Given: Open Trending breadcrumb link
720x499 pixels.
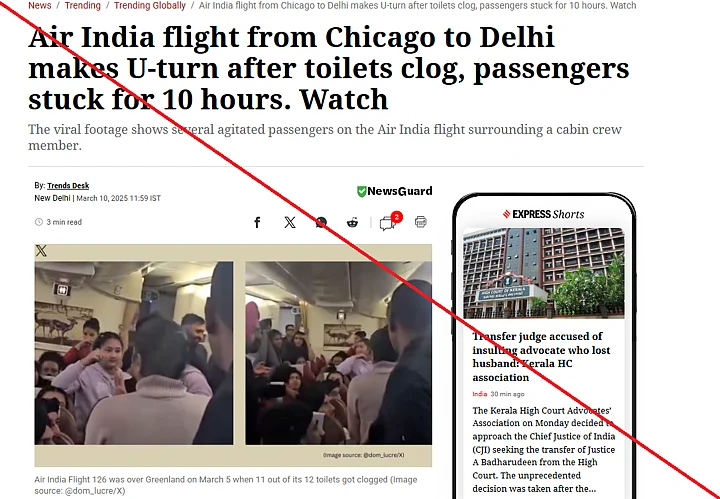Looking at the screenshot, I should click(82, 6).
